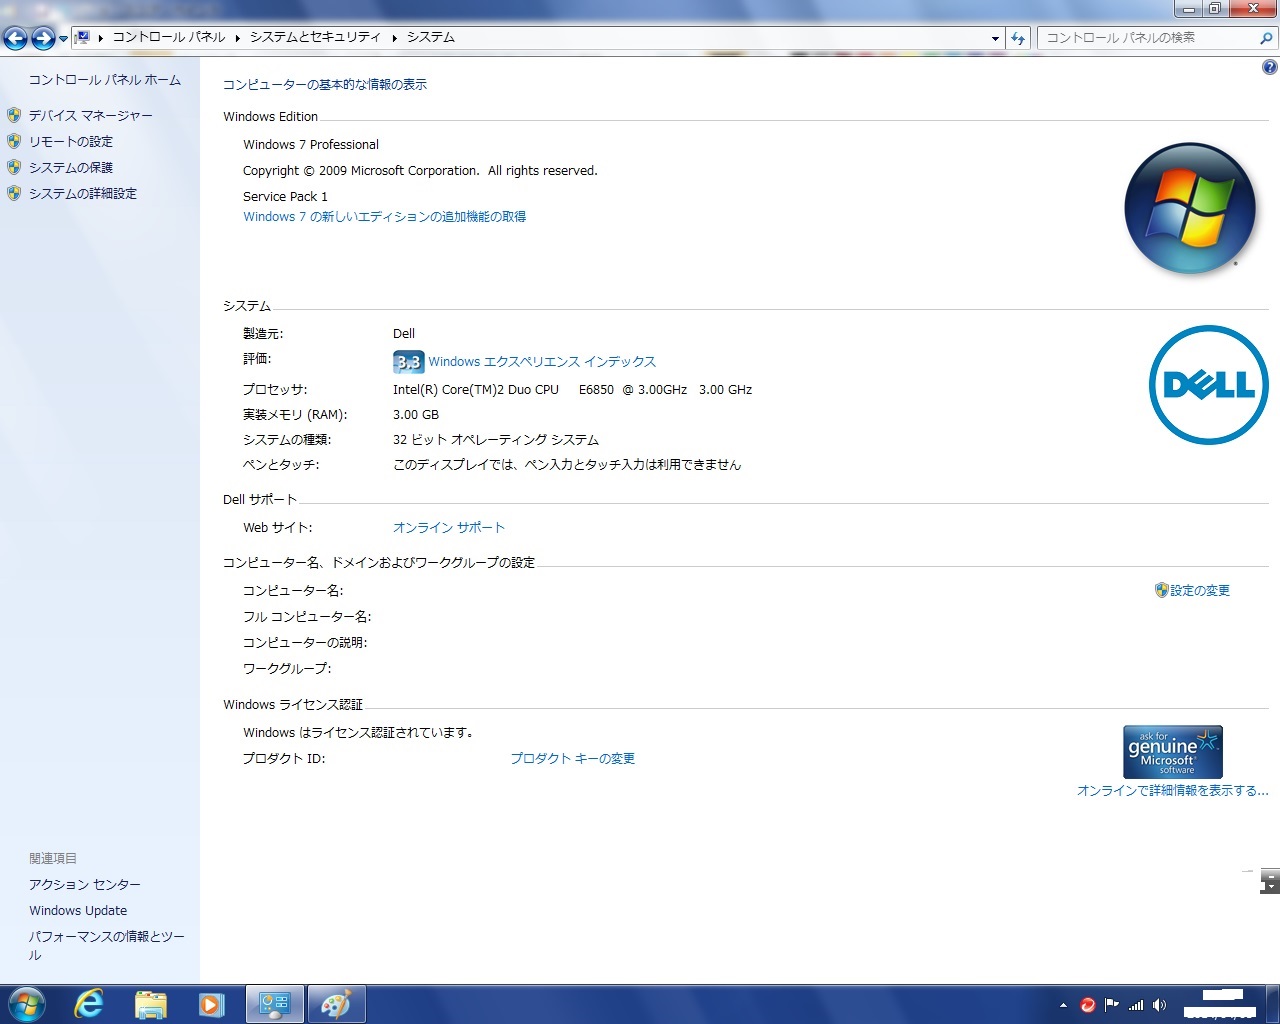Show hidden tray icons arrow
Viewport: 1280px width, 1024px height.
pyautogui.click(x=1063, y=1005)
